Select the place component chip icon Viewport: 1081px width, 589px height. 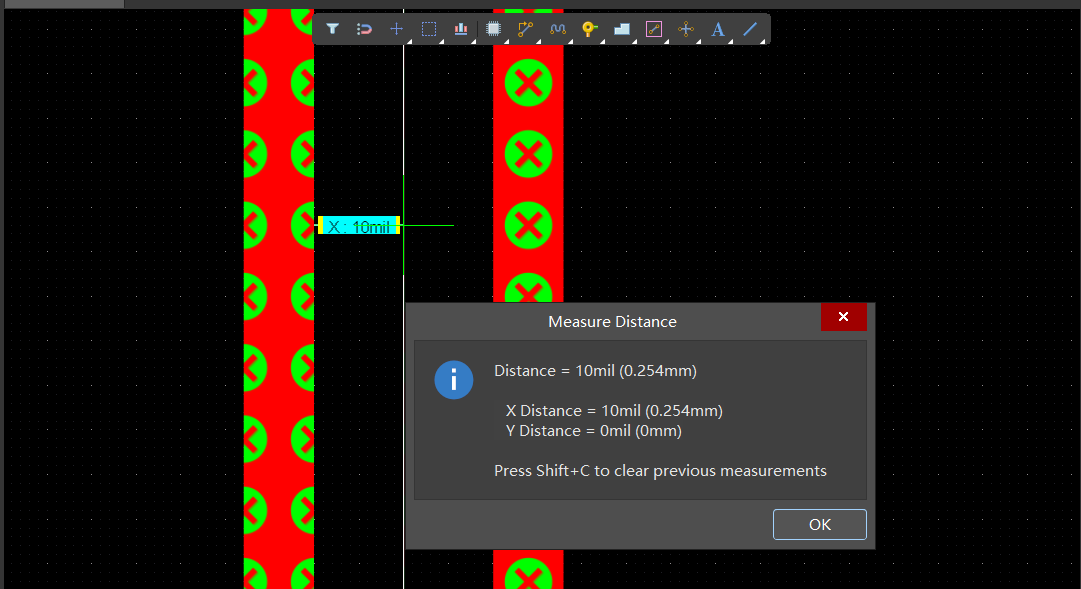tap(493, 29)
